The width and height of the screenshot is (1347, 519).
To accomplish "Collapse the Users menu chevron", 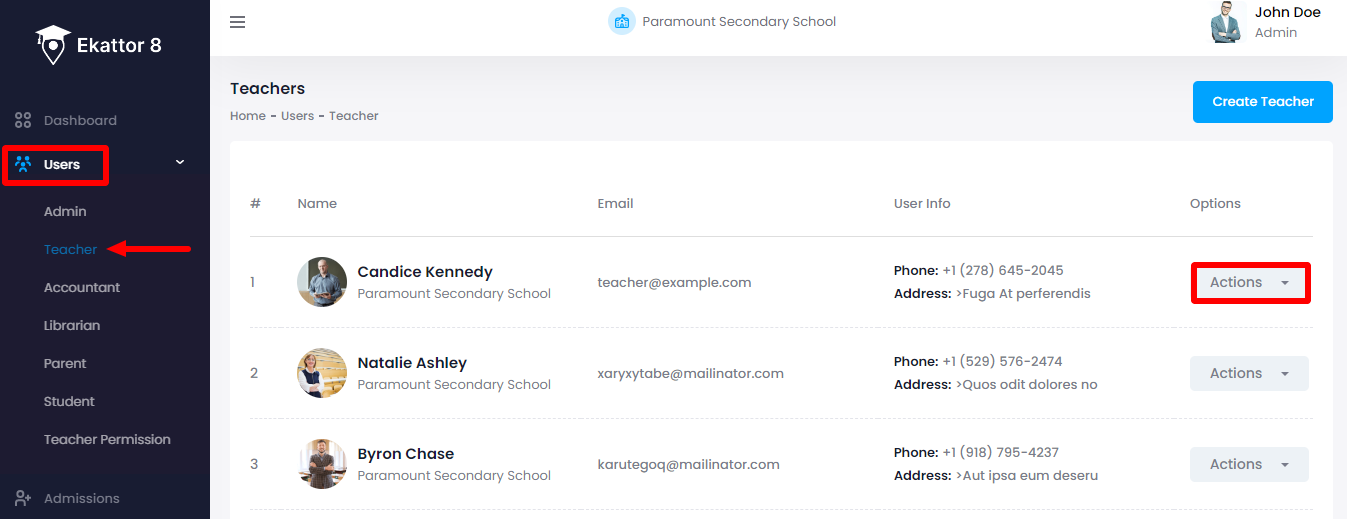I will (180, 162).
